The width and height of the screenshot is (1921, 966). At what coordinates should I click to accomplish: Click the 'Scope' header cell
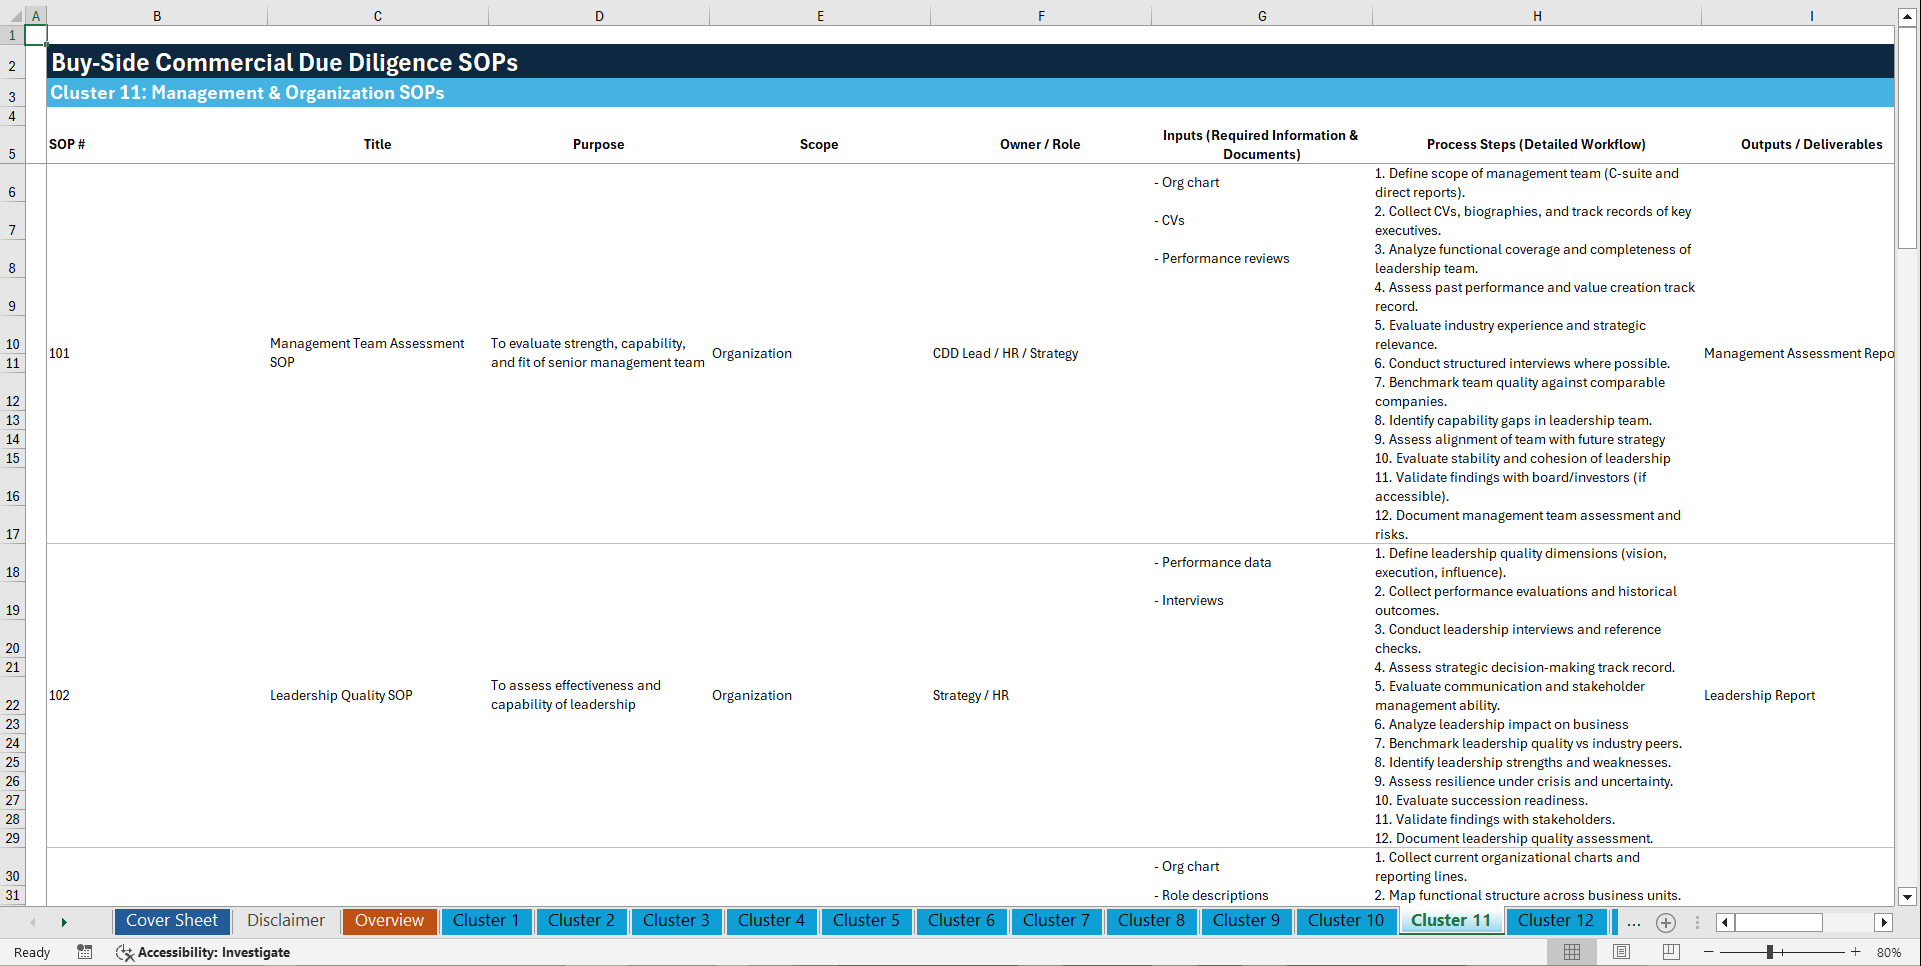(x=820, y=145)
